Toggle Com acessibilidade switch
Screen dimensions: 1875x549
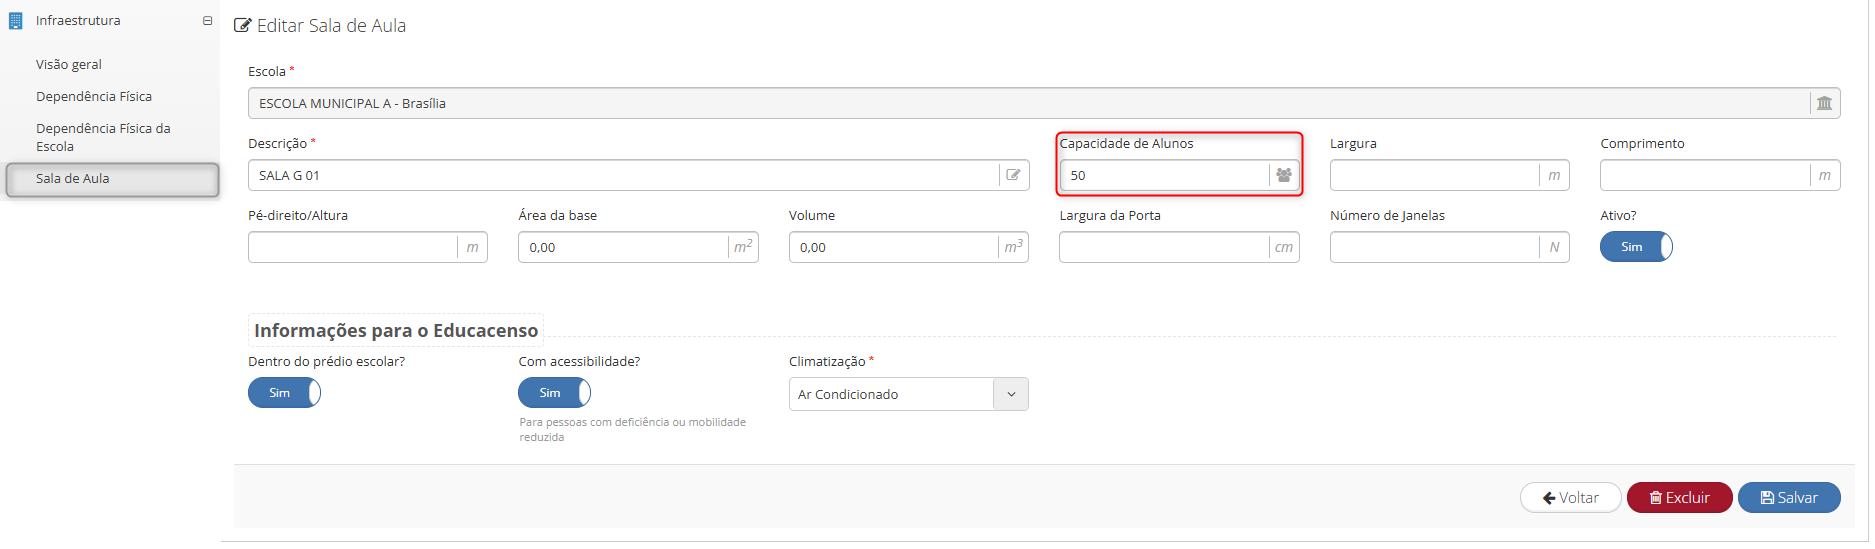pos(554,393)
